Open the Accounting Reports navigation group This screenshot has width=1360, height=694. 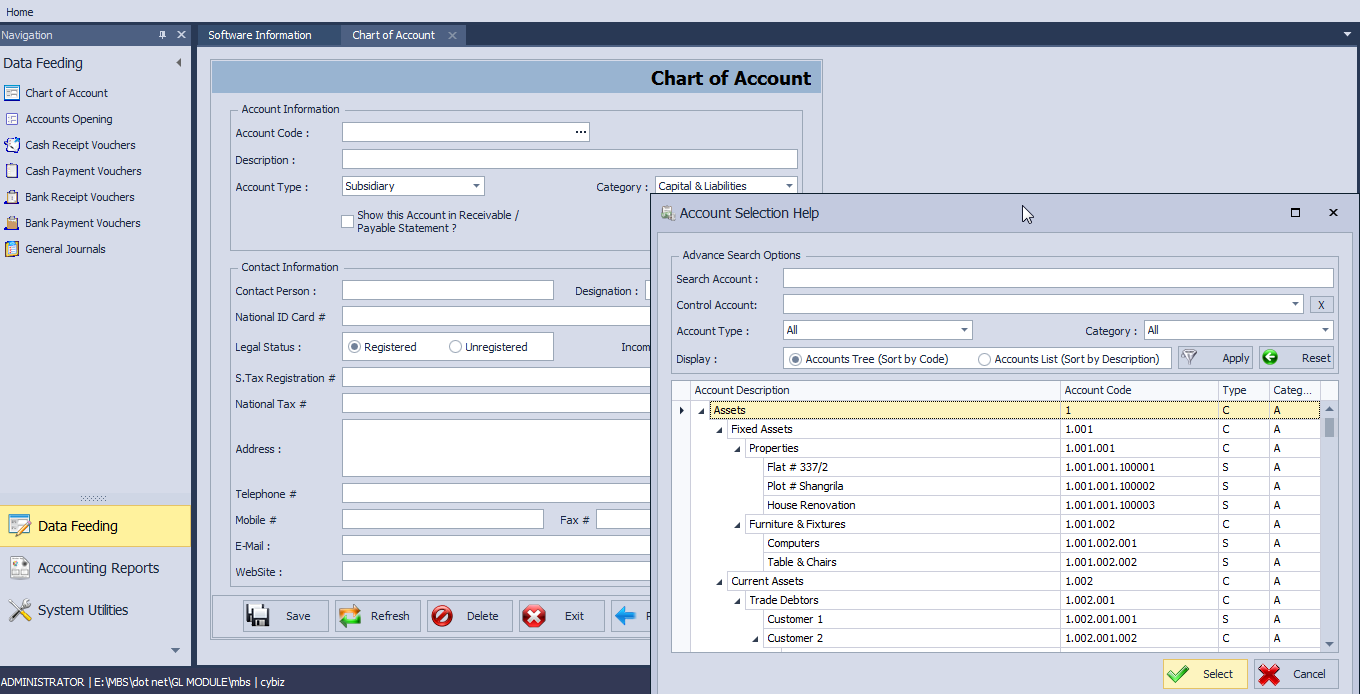pos(95,568)
